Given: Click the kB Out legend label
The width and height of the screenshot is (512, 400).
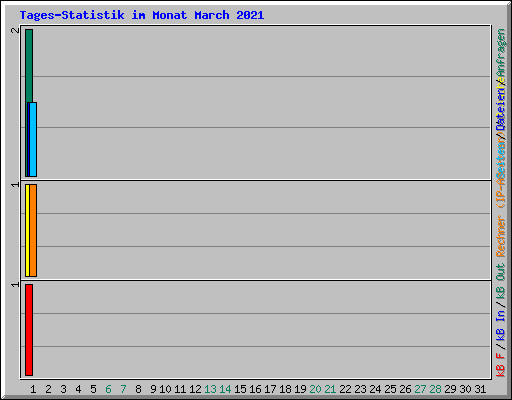Looking at the screenshot, I should point(500,282).
